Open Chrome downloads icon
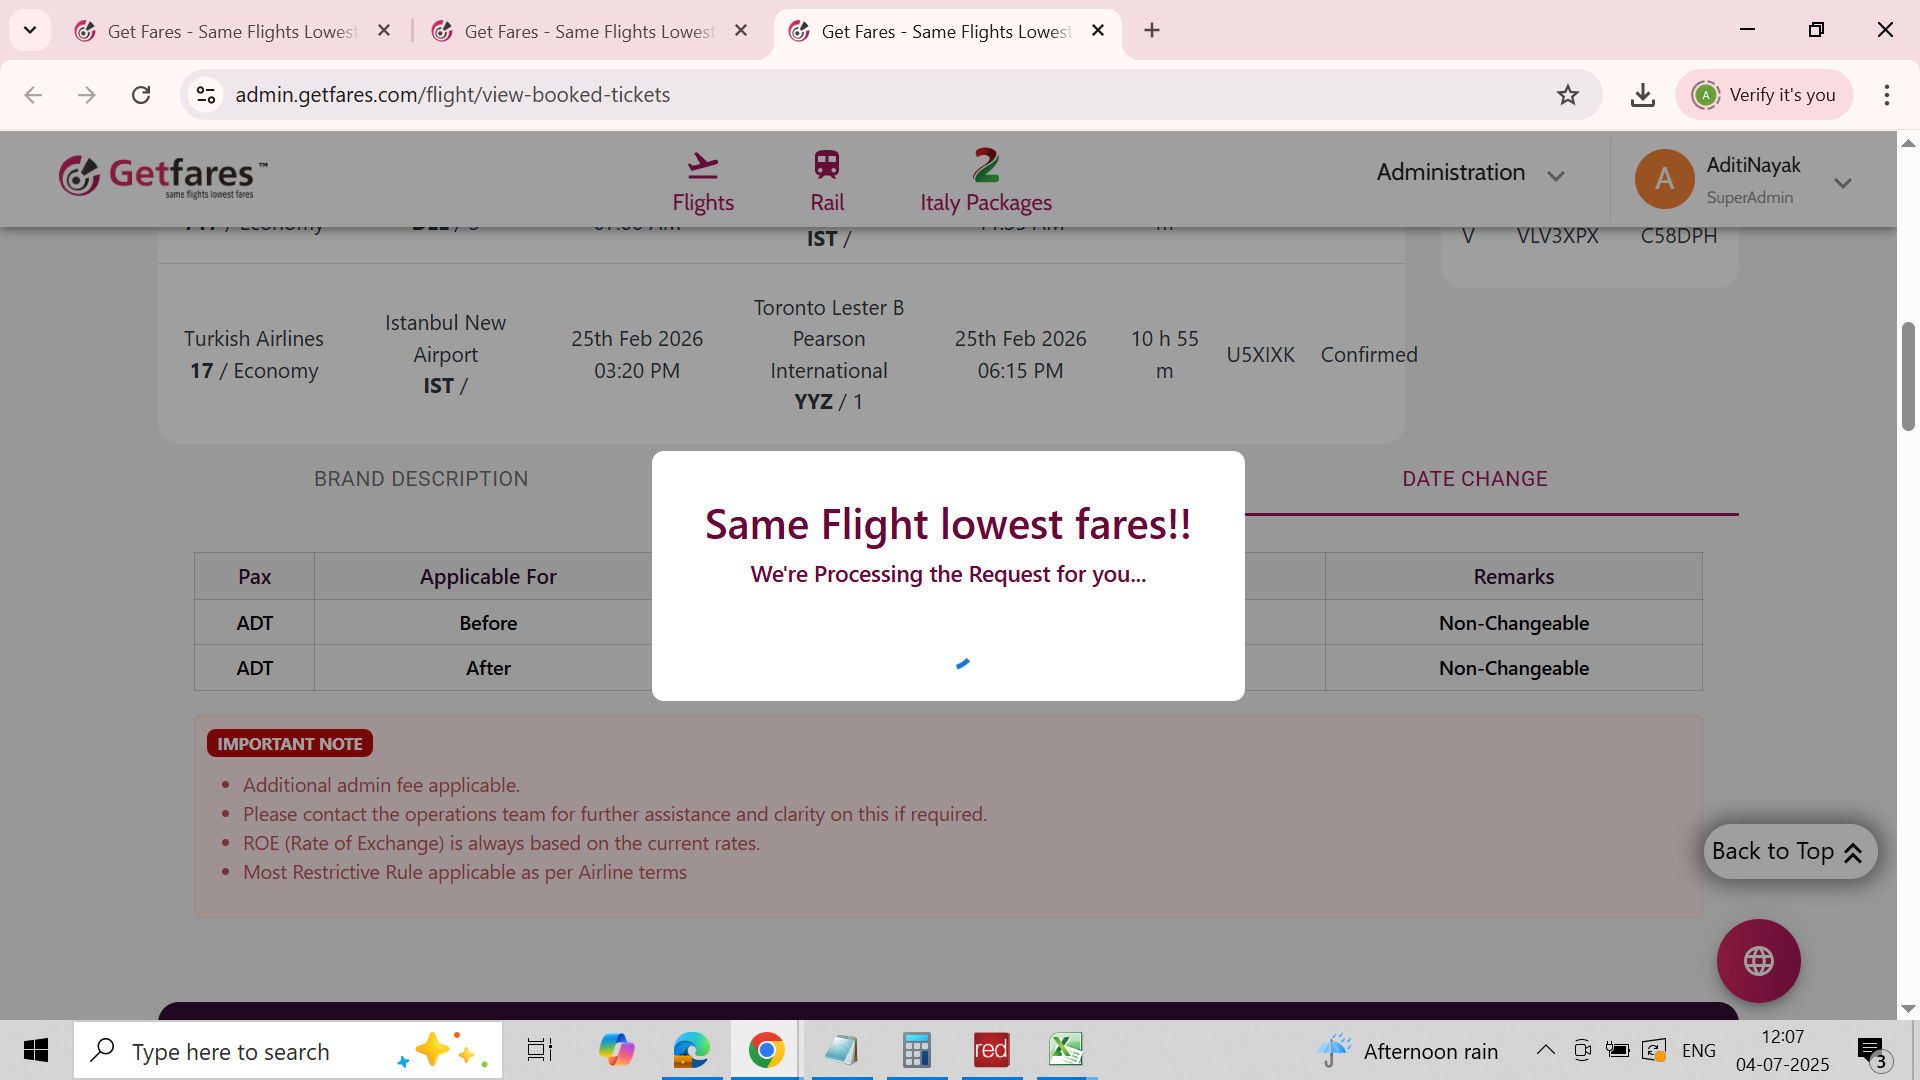The image size is (1920, 1080). [x=1642, y=95]
